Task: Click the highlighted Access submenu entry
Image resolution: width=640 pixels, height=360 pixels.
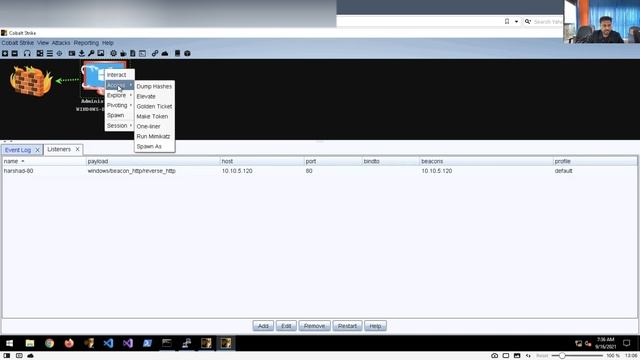Action: pyautogui.click(x=120, y=85)
